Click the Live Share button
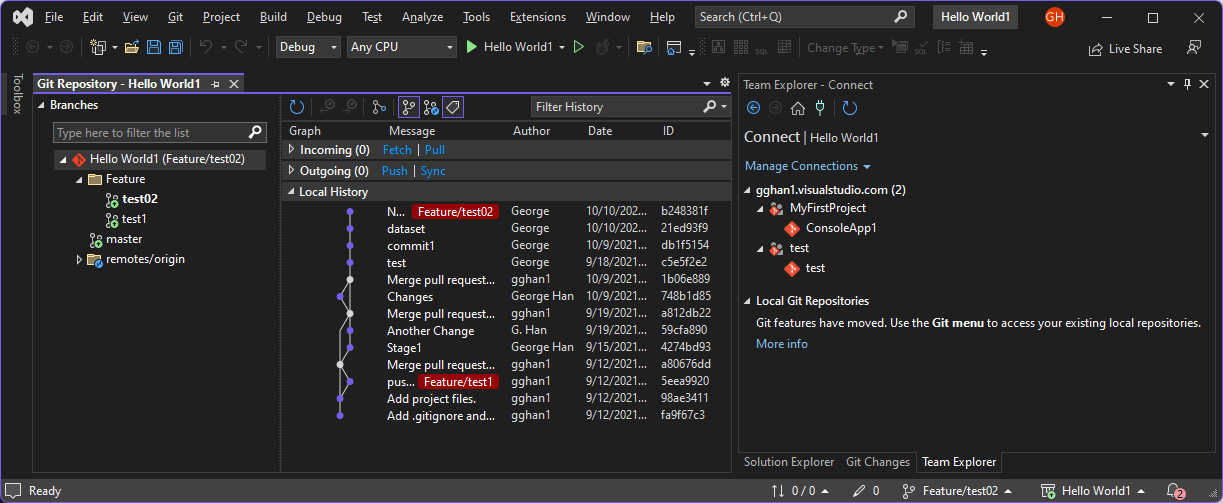 [1125, 48]
